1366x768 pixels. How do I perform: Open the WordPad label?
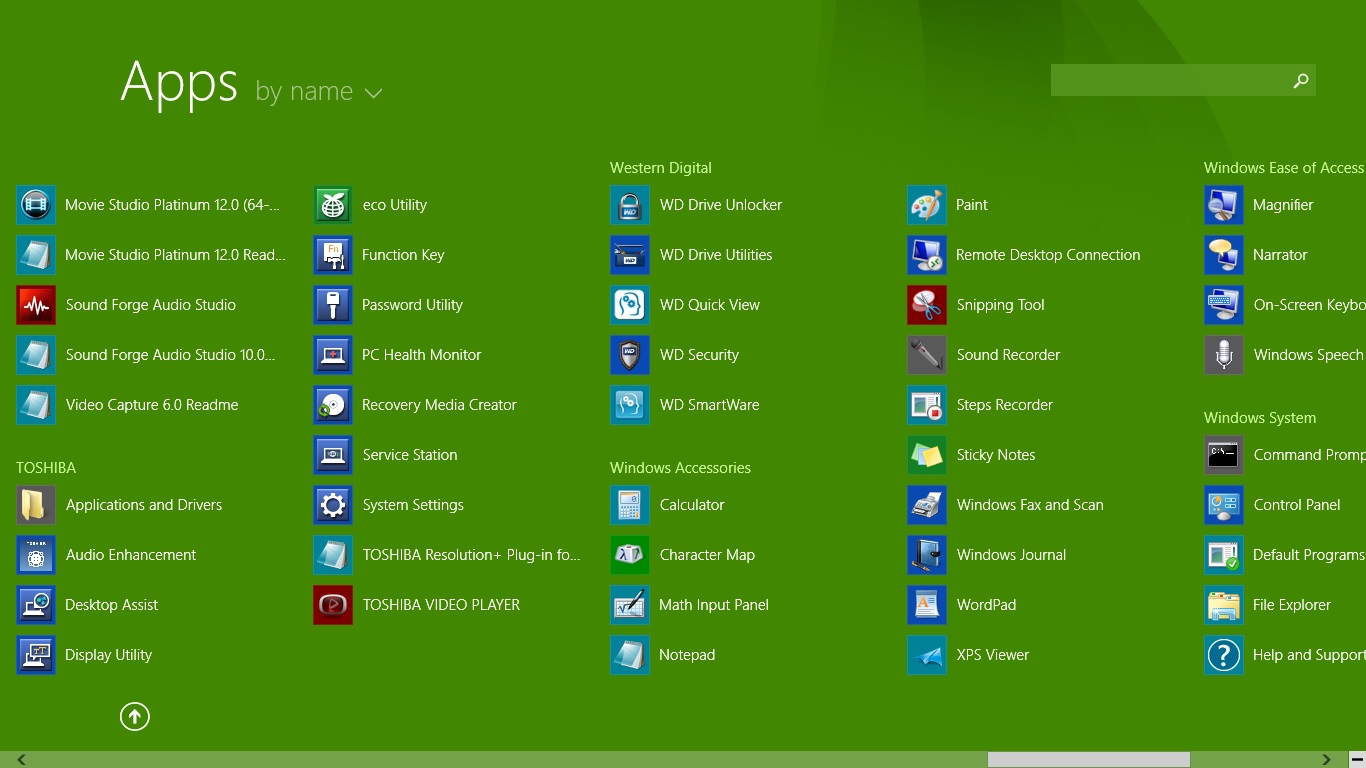(x=986, y=605)
